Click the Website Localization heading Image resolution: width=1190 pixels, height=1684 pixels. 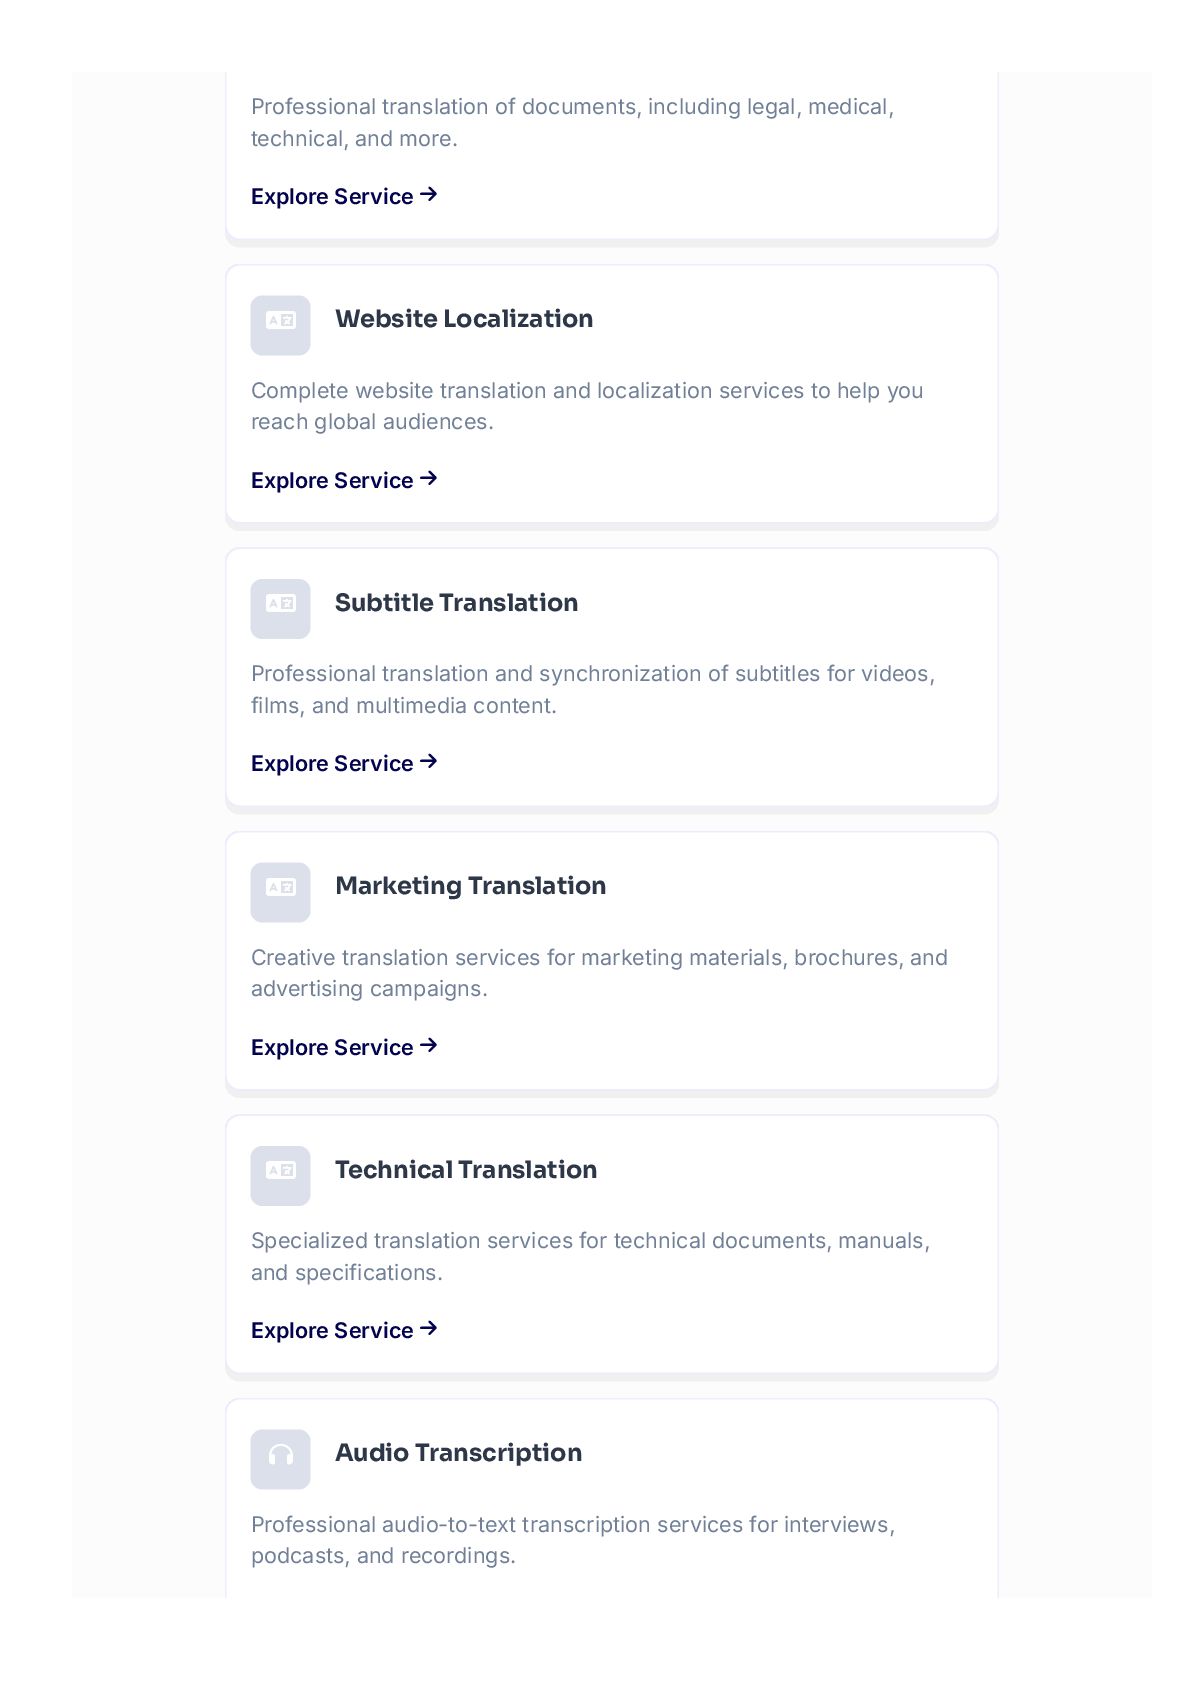click(x=464, y=319)
